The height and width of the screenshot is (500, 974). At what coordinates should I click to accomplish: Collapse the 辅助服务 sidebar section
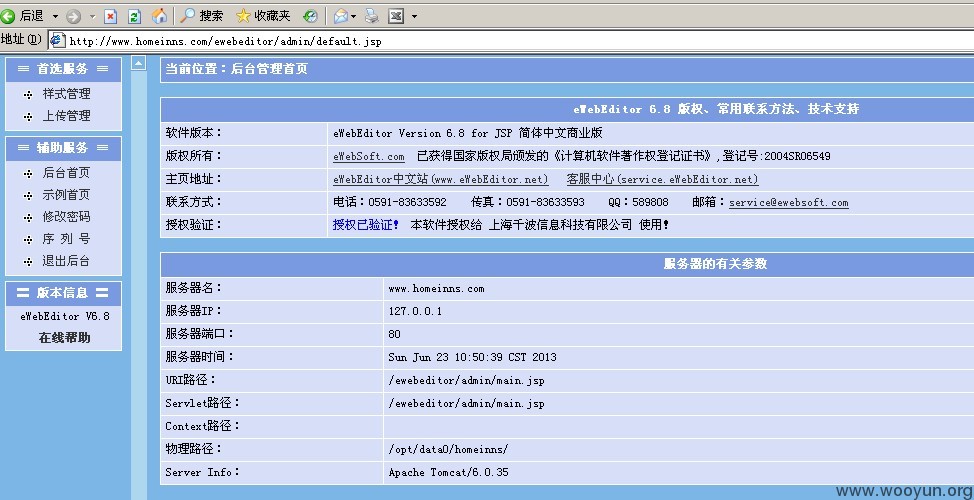point(63,148)
